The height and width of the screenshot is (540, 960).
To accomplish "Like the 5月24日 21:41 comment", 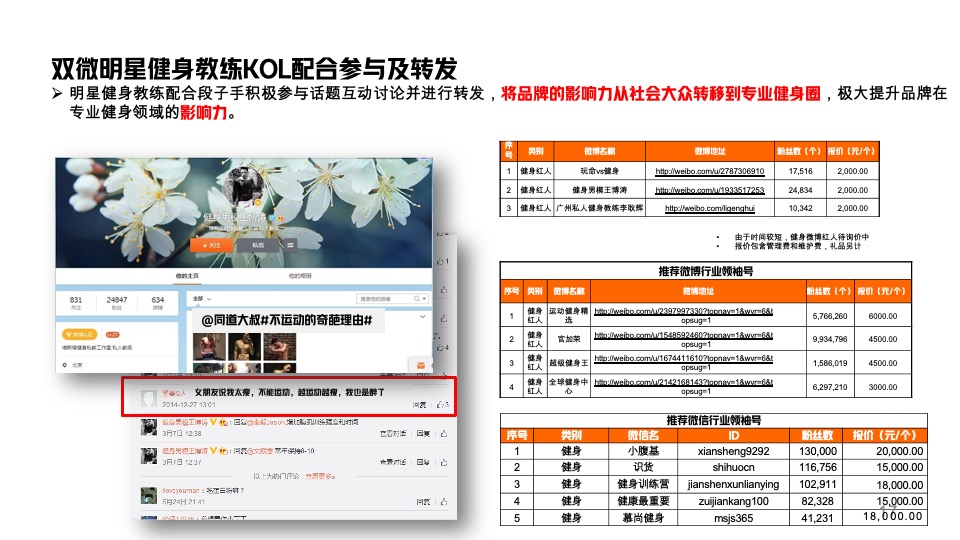I will (444, 501).
